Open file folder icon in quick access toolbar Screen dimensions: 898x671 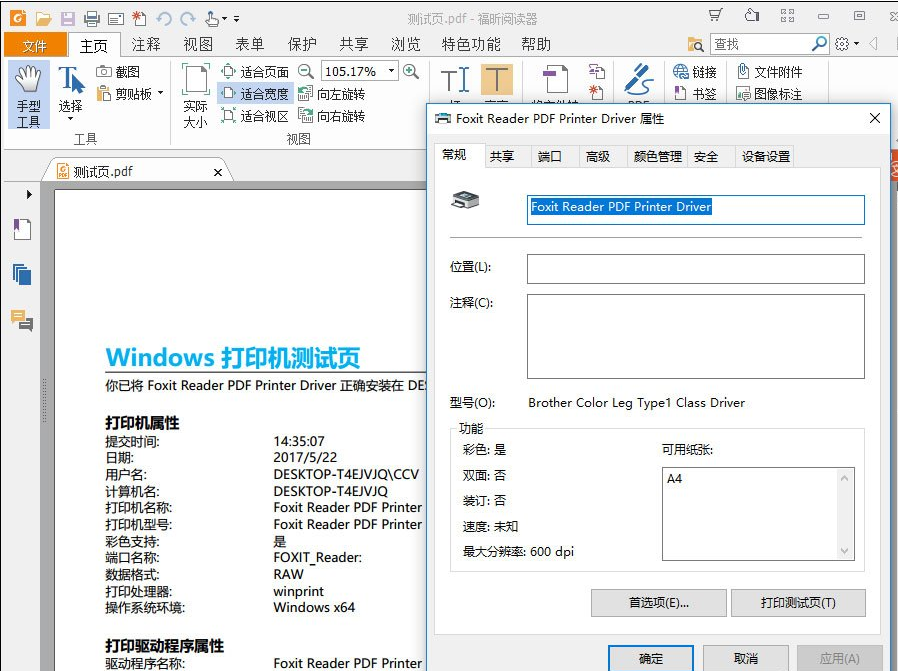coord(44,19)
